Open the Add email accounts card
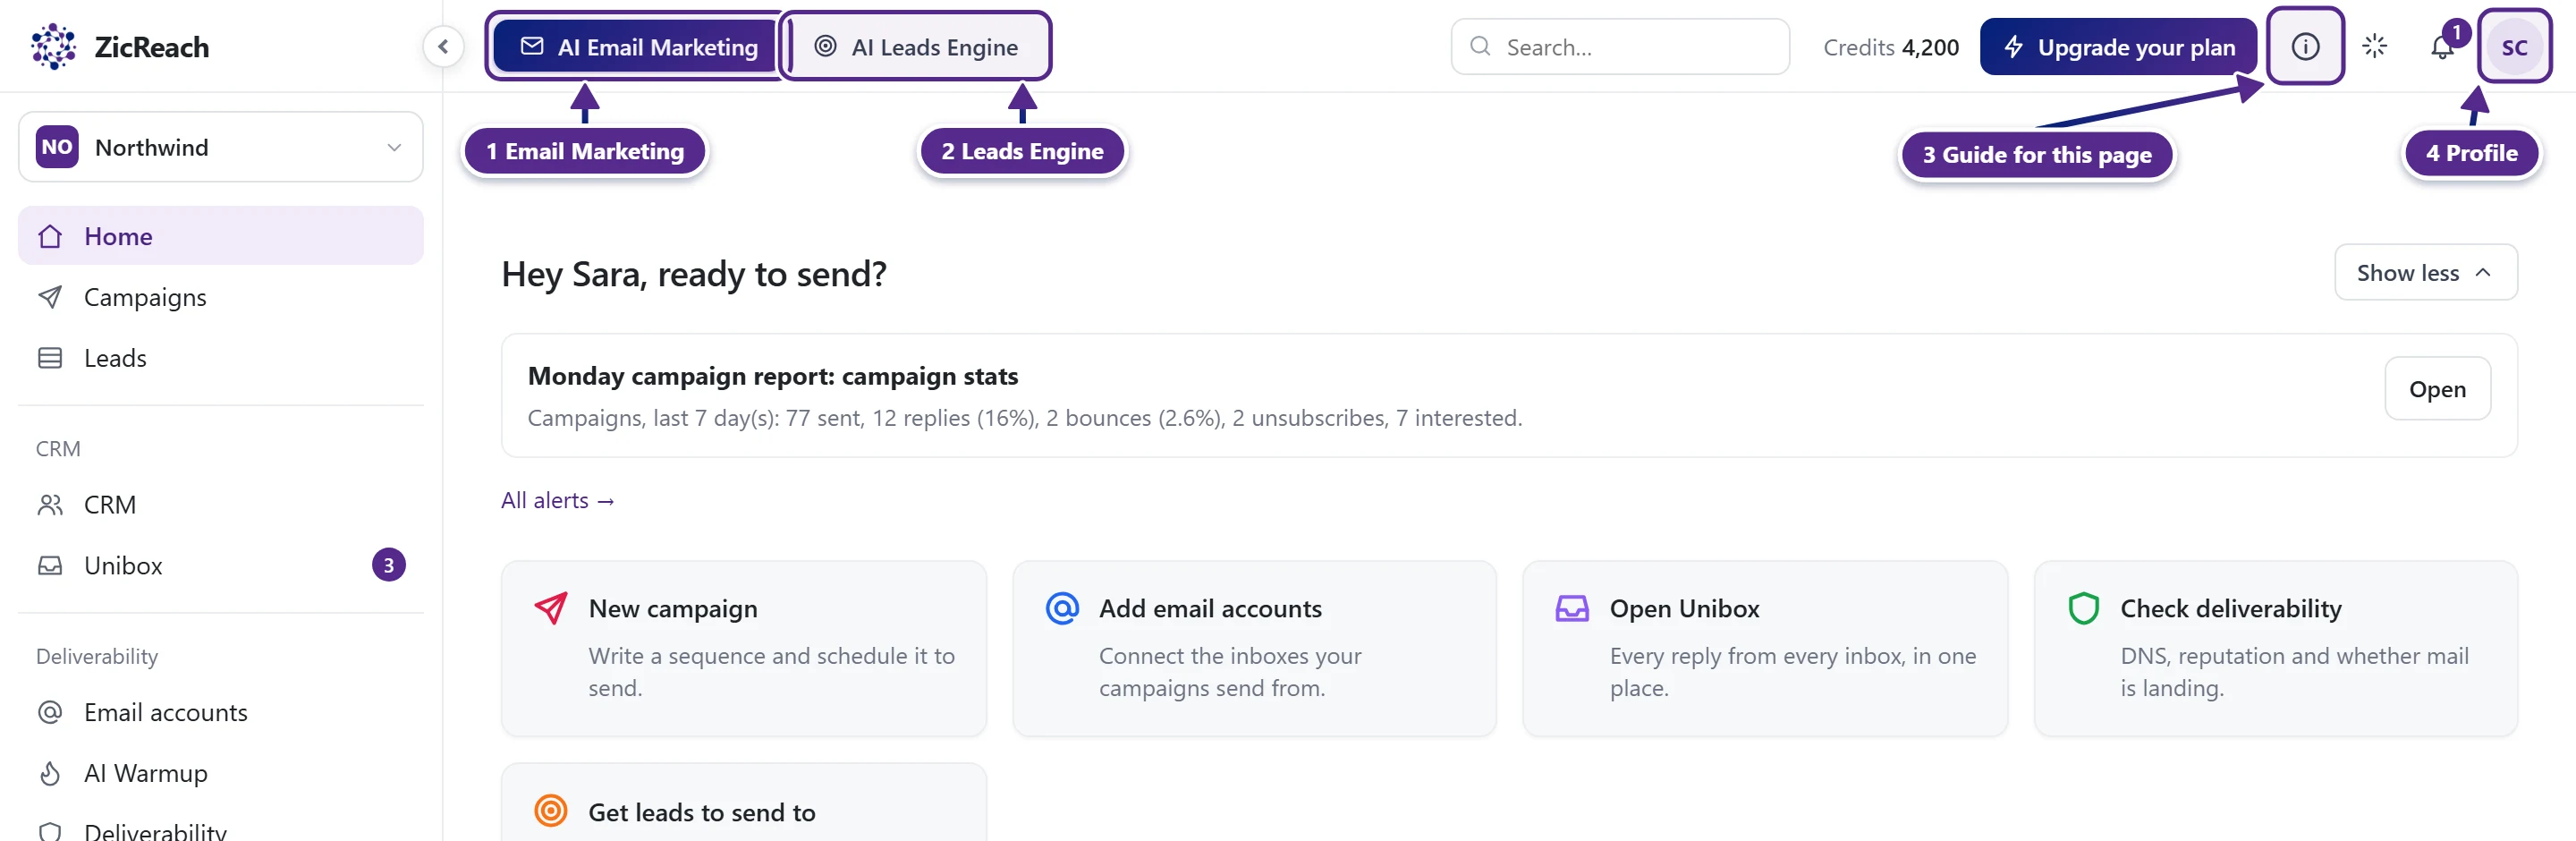This screenshot has height=841, width=2576. click(x=1254, y=648)
